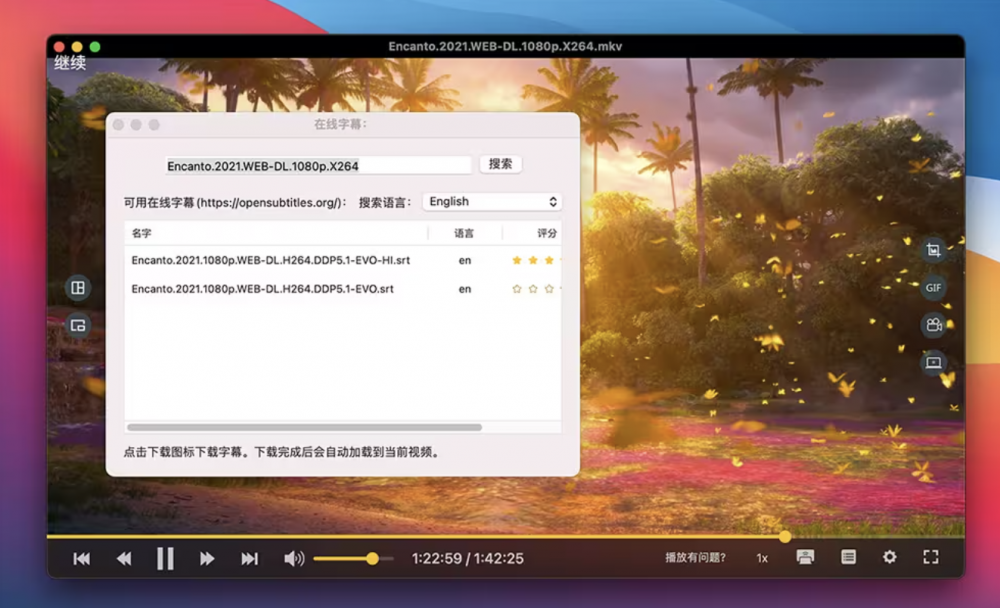This screenshot has width=1000, height=608.
Task: Open the screen cast icon
Action: (x=934, y=362)
